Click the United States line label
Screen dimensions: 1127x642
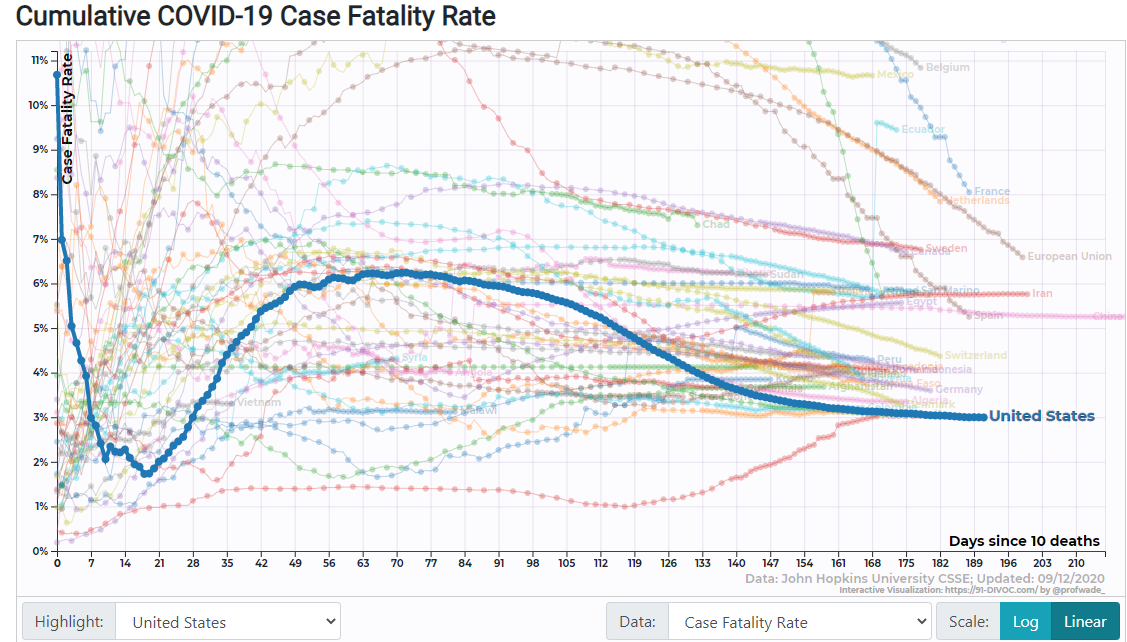[1041, 417]
